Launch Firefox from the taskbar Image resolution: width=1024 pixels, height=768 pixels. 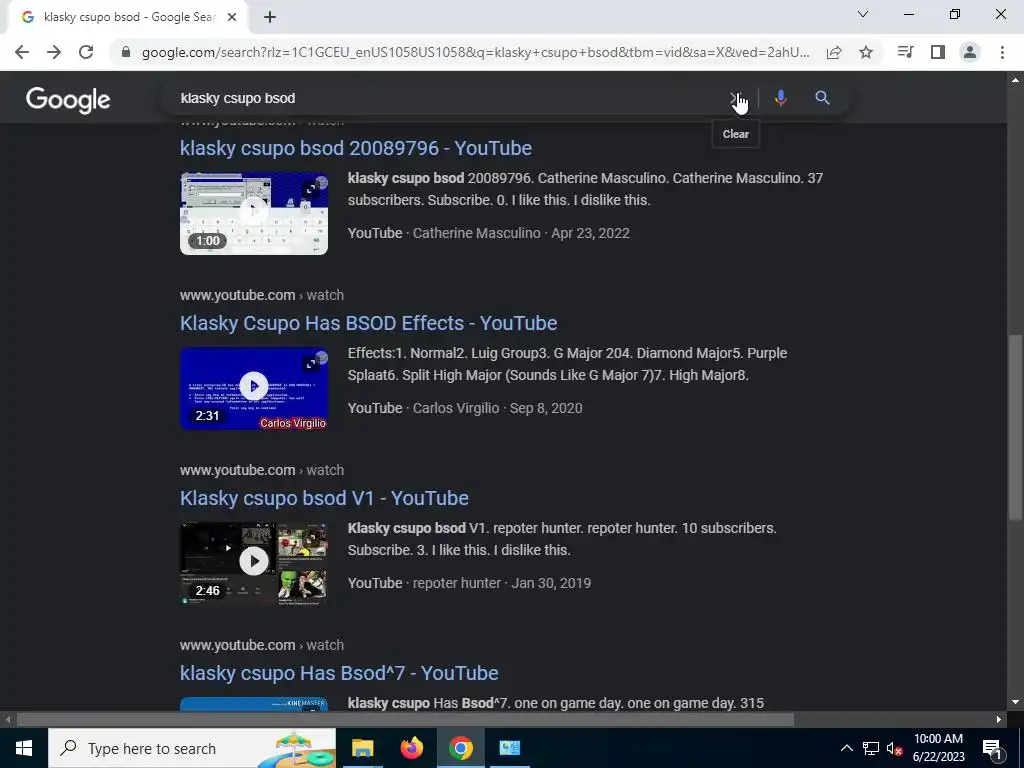411,748
